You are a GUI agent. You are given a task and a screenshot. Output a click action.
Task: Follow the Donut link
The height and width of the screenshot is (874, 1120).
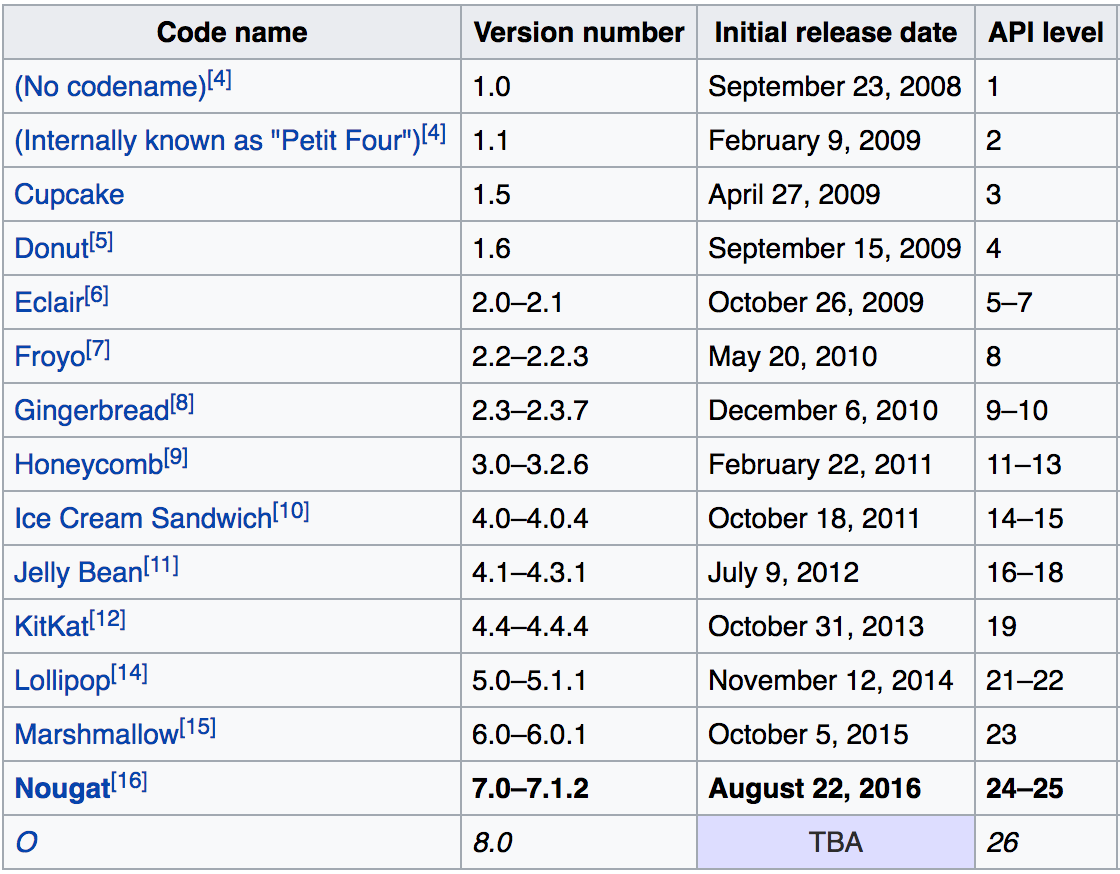tap(52, 248)
